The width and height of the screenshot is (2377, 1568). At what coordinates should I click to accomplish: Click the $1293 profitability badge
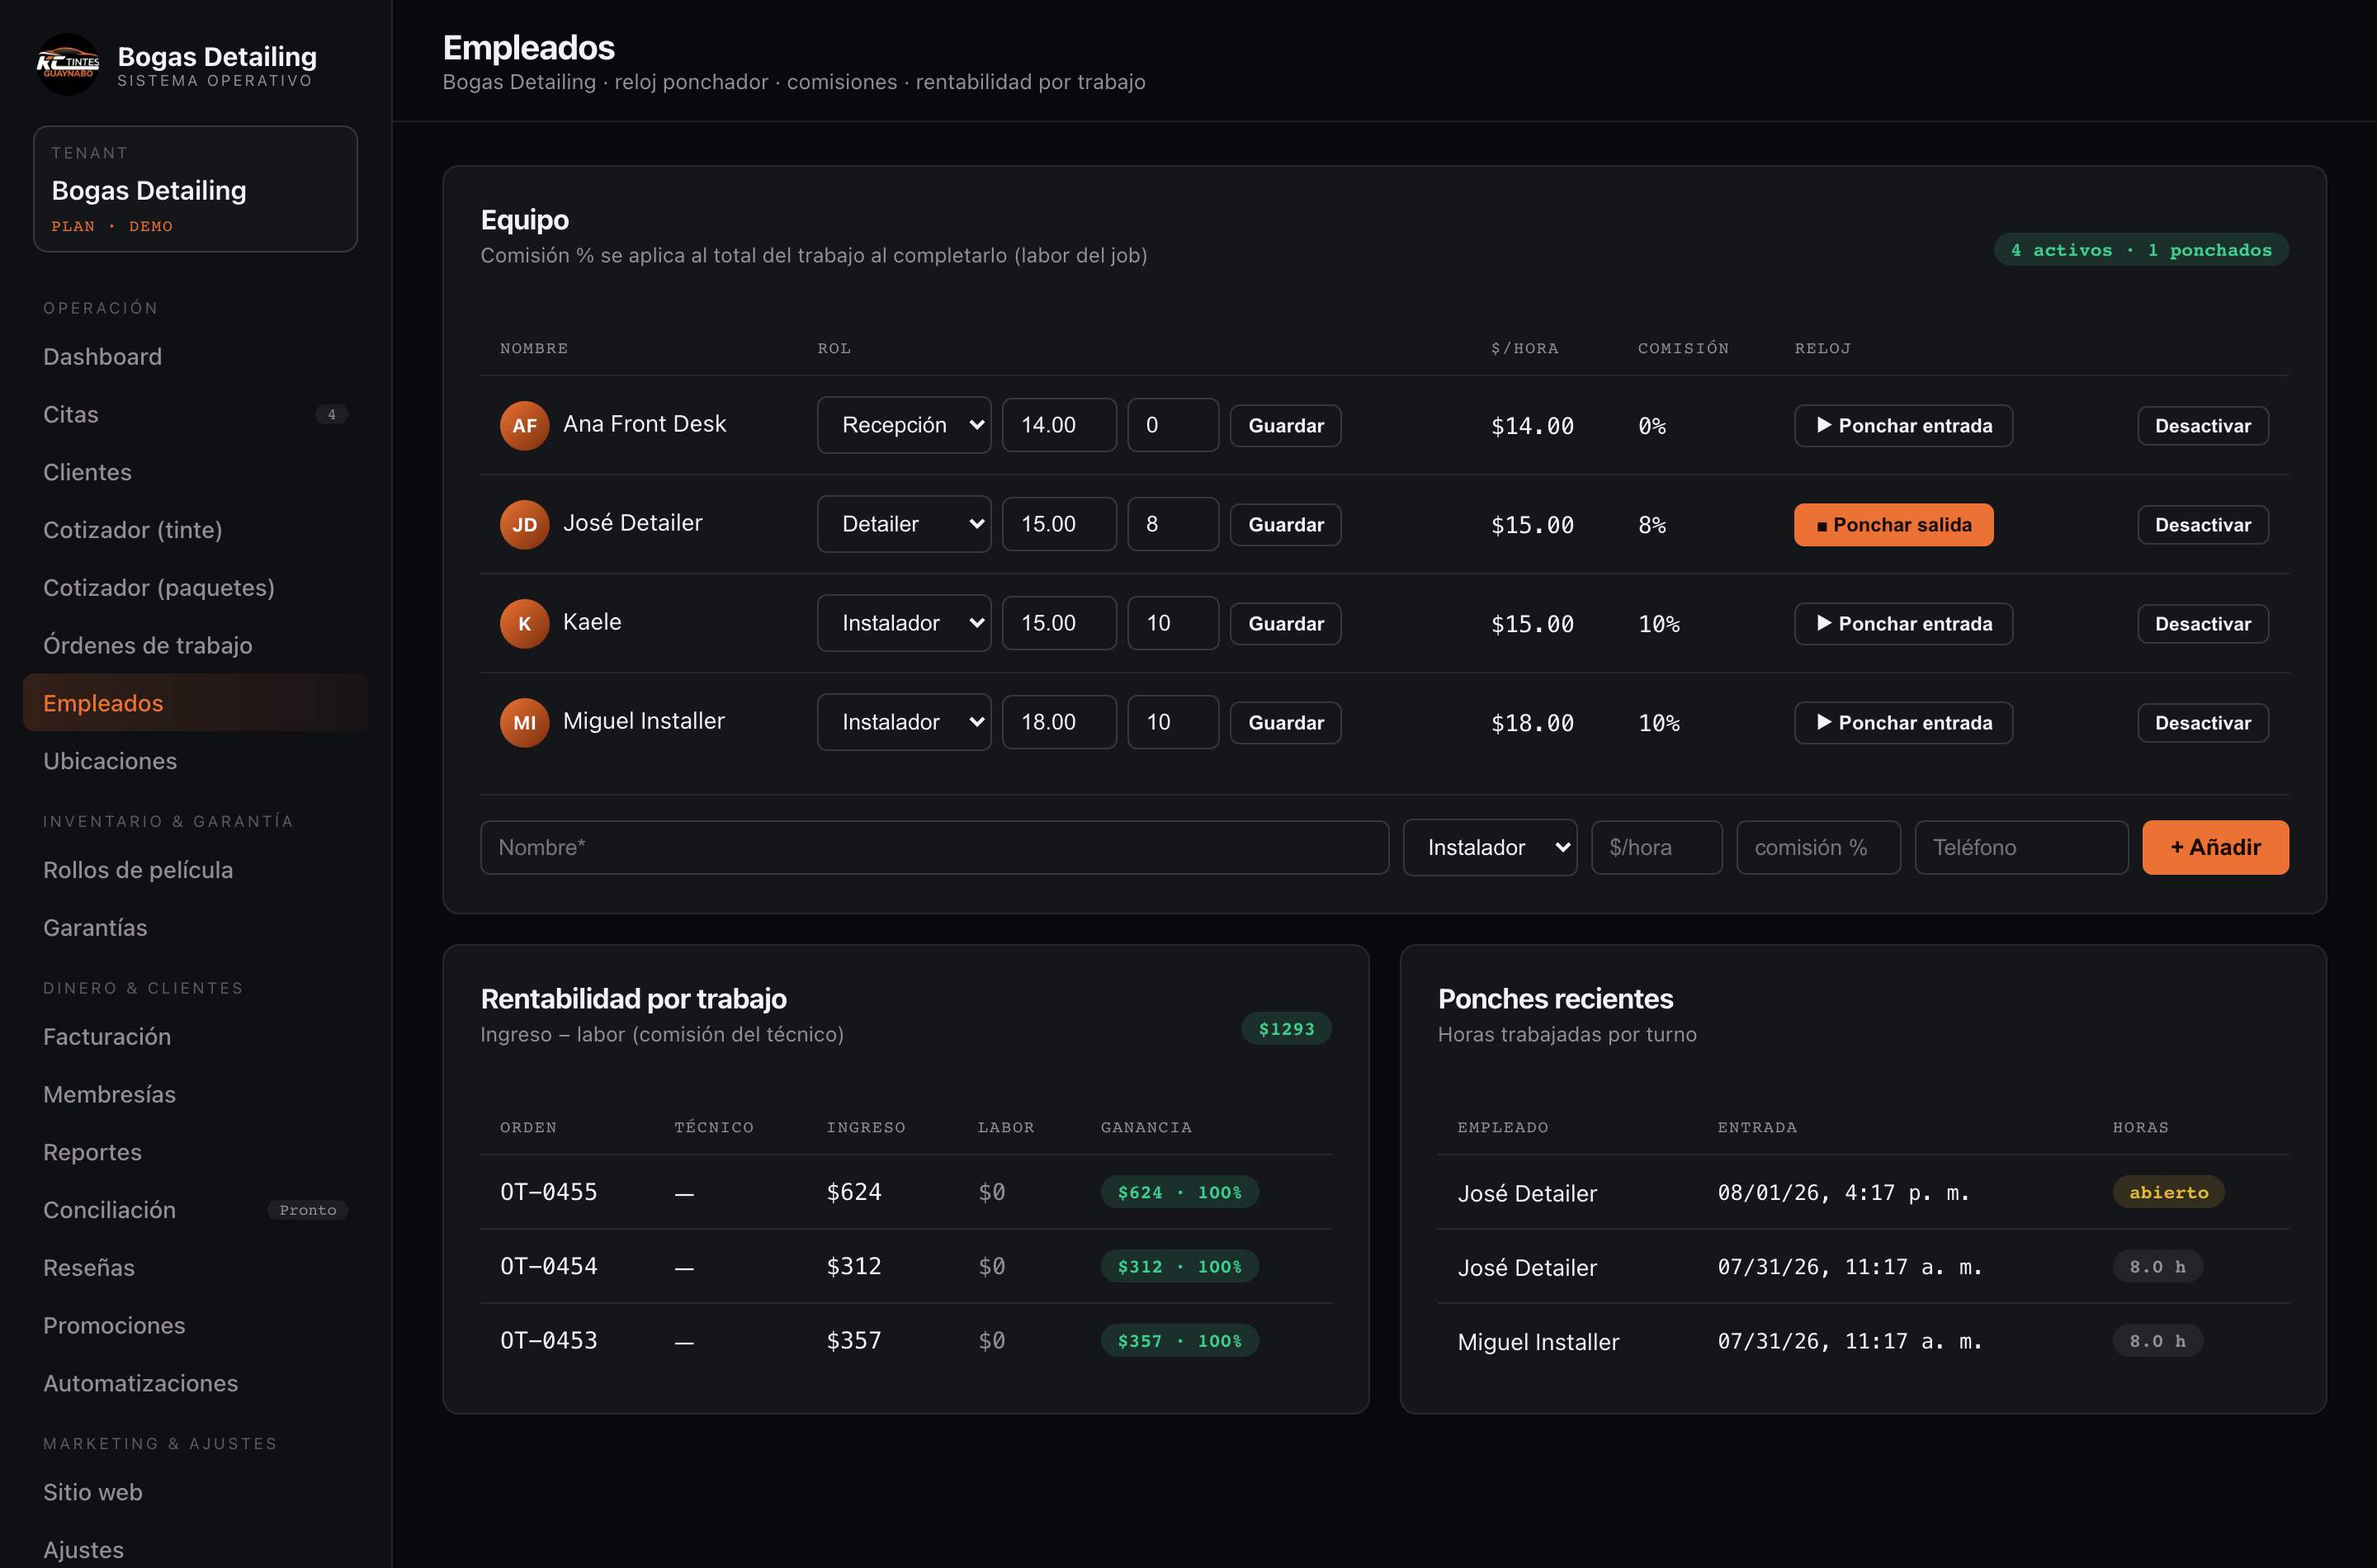point(1286,1028)
